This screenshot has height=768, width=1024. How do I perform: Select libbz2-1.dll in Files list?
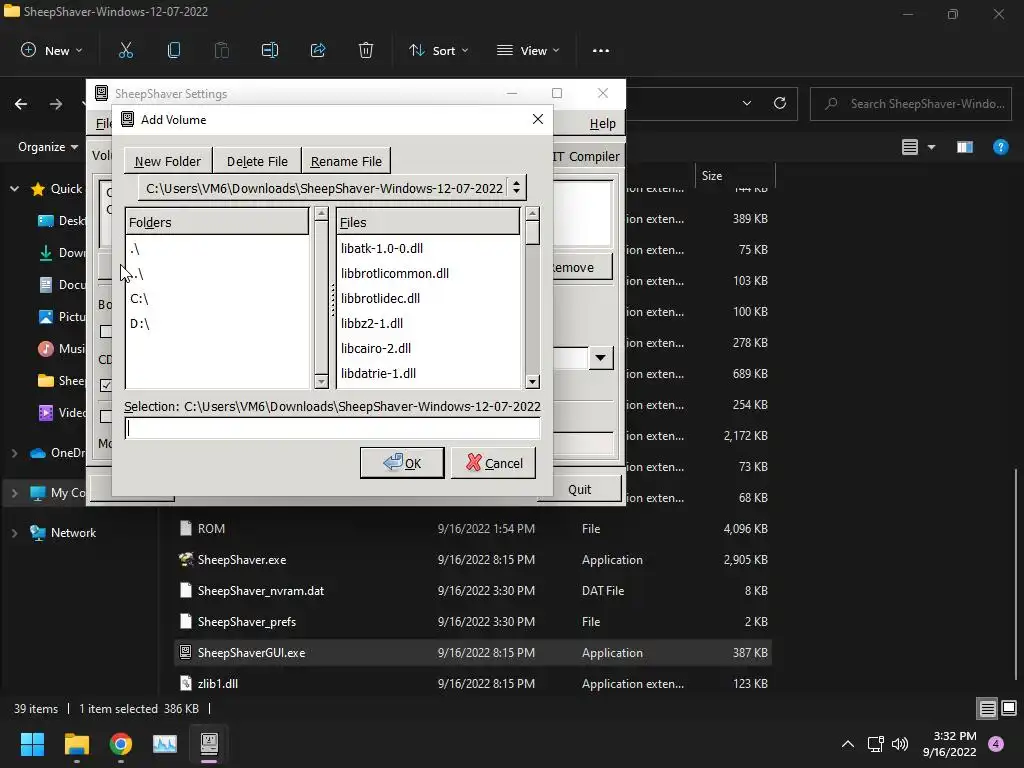[x=428, y=323]
